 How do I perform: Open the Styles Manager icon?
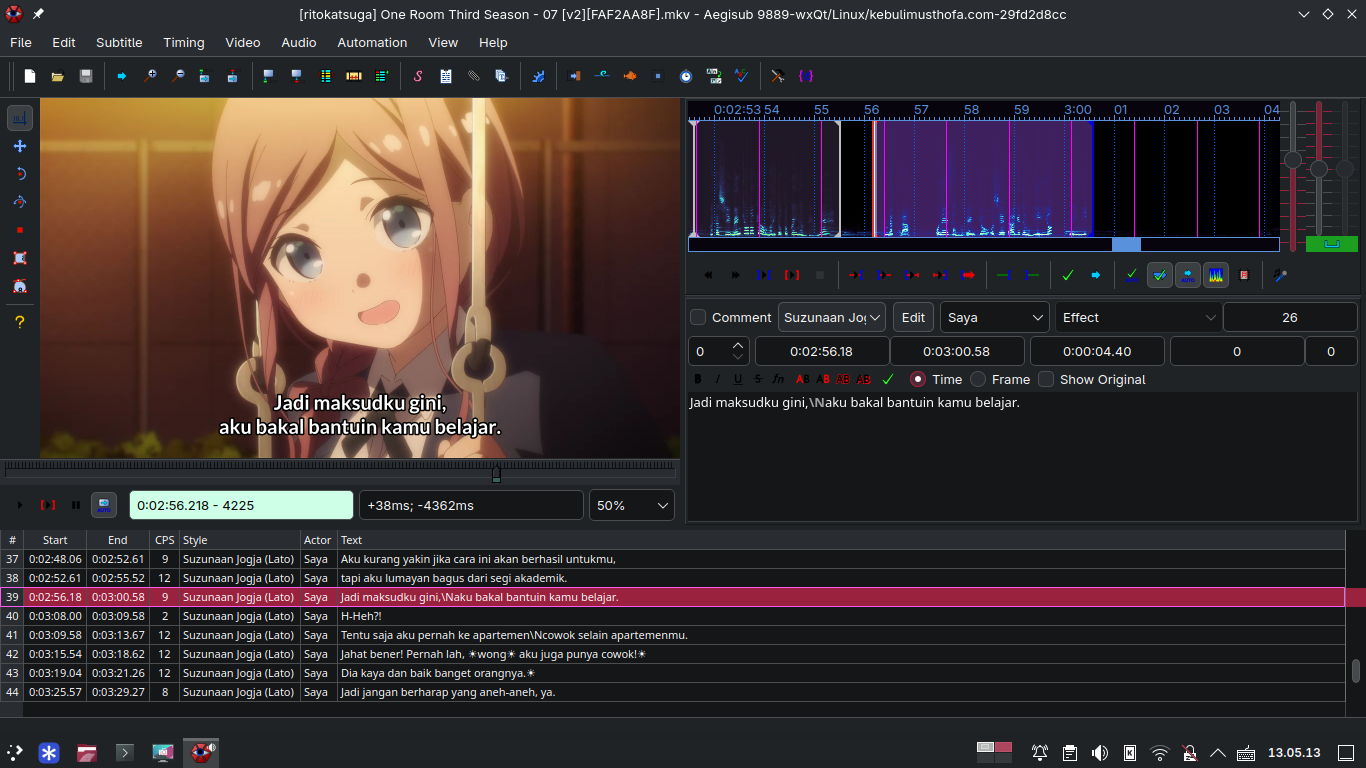[x=418, y=76]
